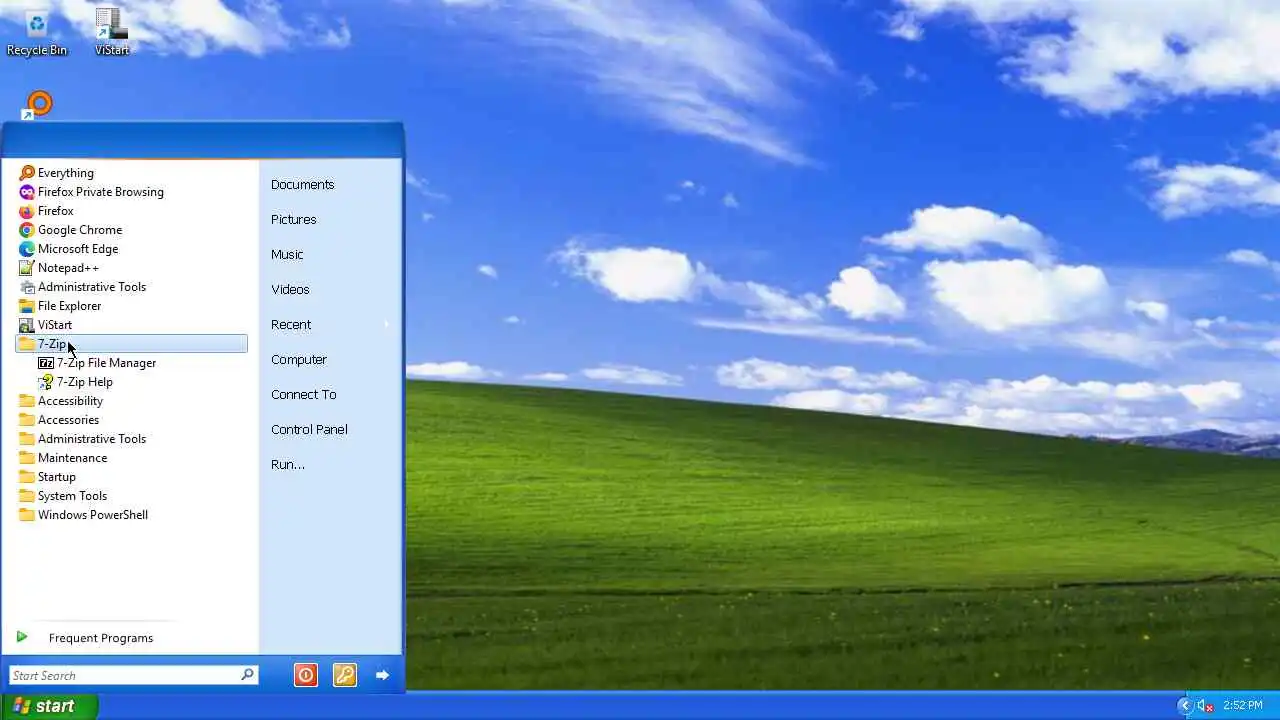Open Firefox Private Browsing
Image resolution: width=1280 pixels, height=720 pixels.
91,192
